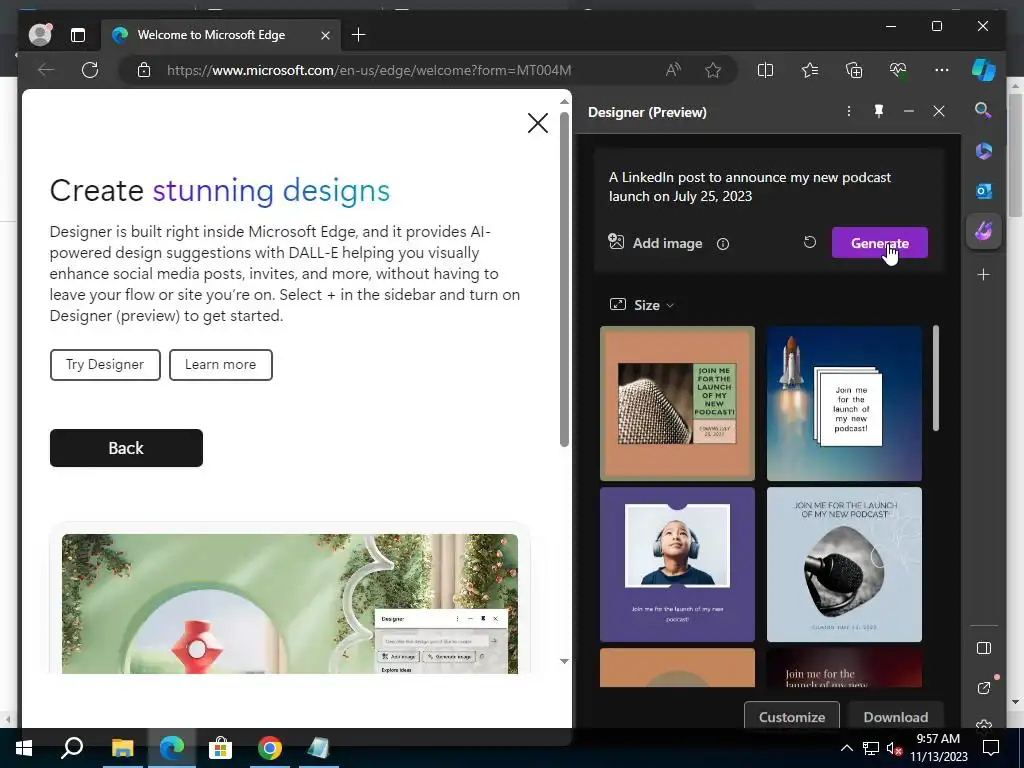This screenshot has width=1024, height=768.
Task: Minimize the Designer side panel
Action: pyautogui.click(x=908, y=112)
